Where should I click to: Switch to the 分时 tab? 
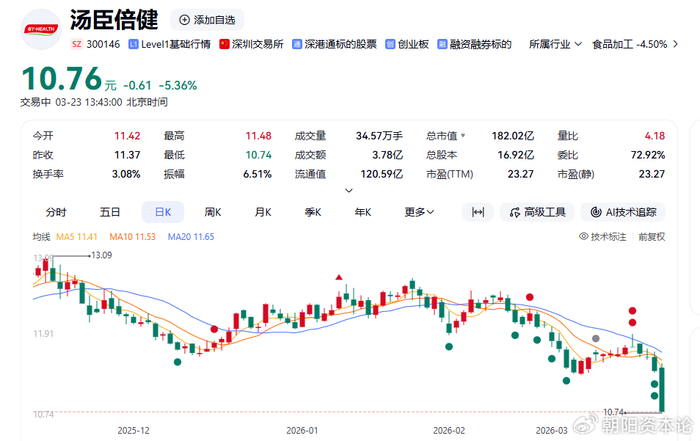click(x=56, y=212)
